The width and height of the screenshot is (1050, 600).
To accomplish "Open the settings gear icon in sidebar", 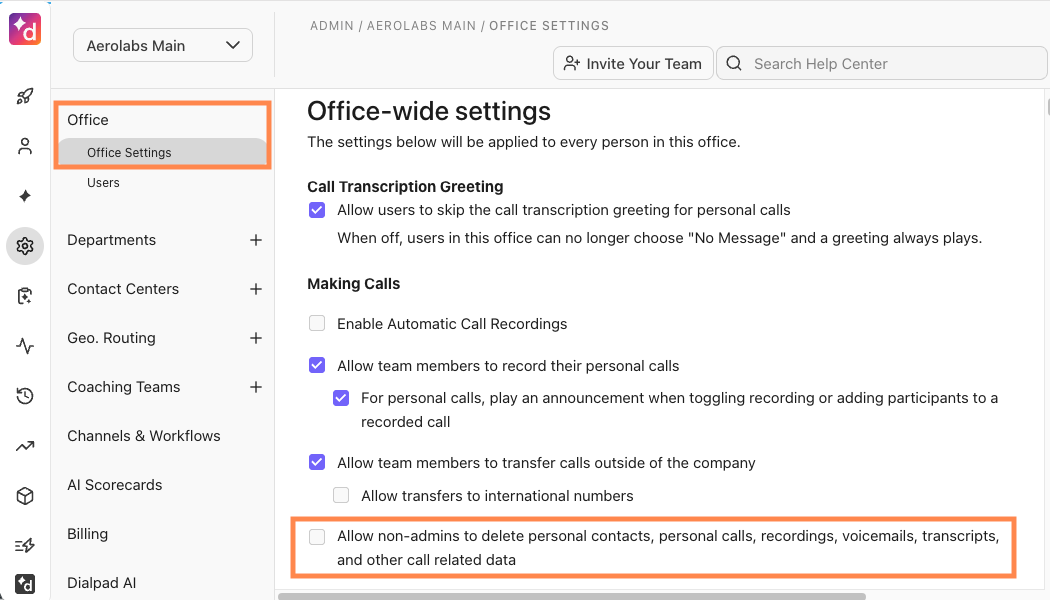I will pos(25,246).
